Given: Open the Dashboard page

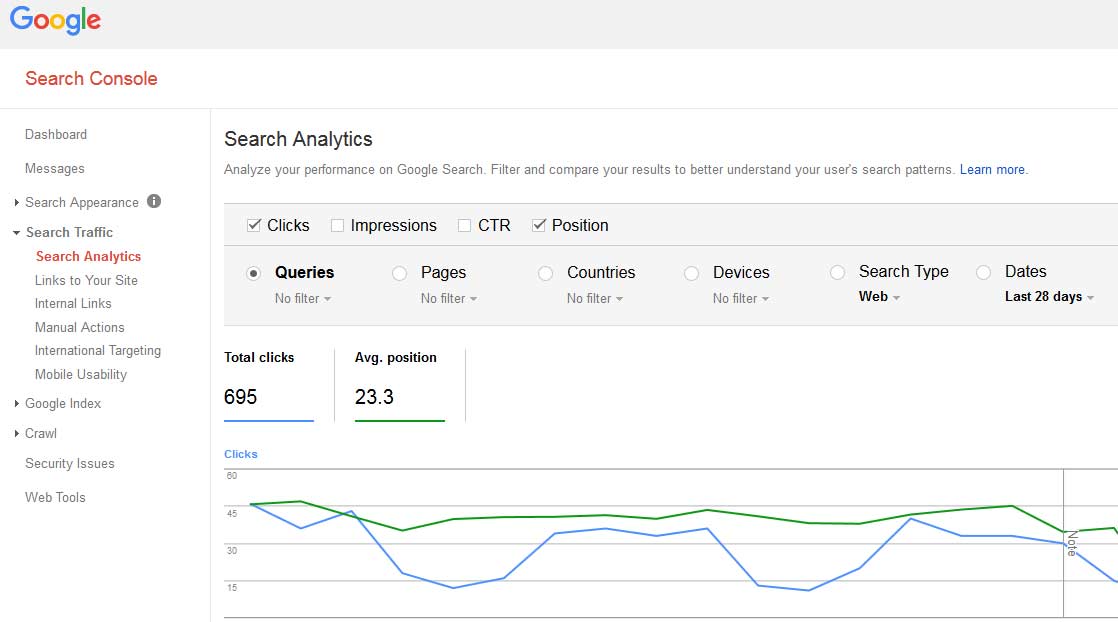Looking at the screenshot, I should 56,134.
